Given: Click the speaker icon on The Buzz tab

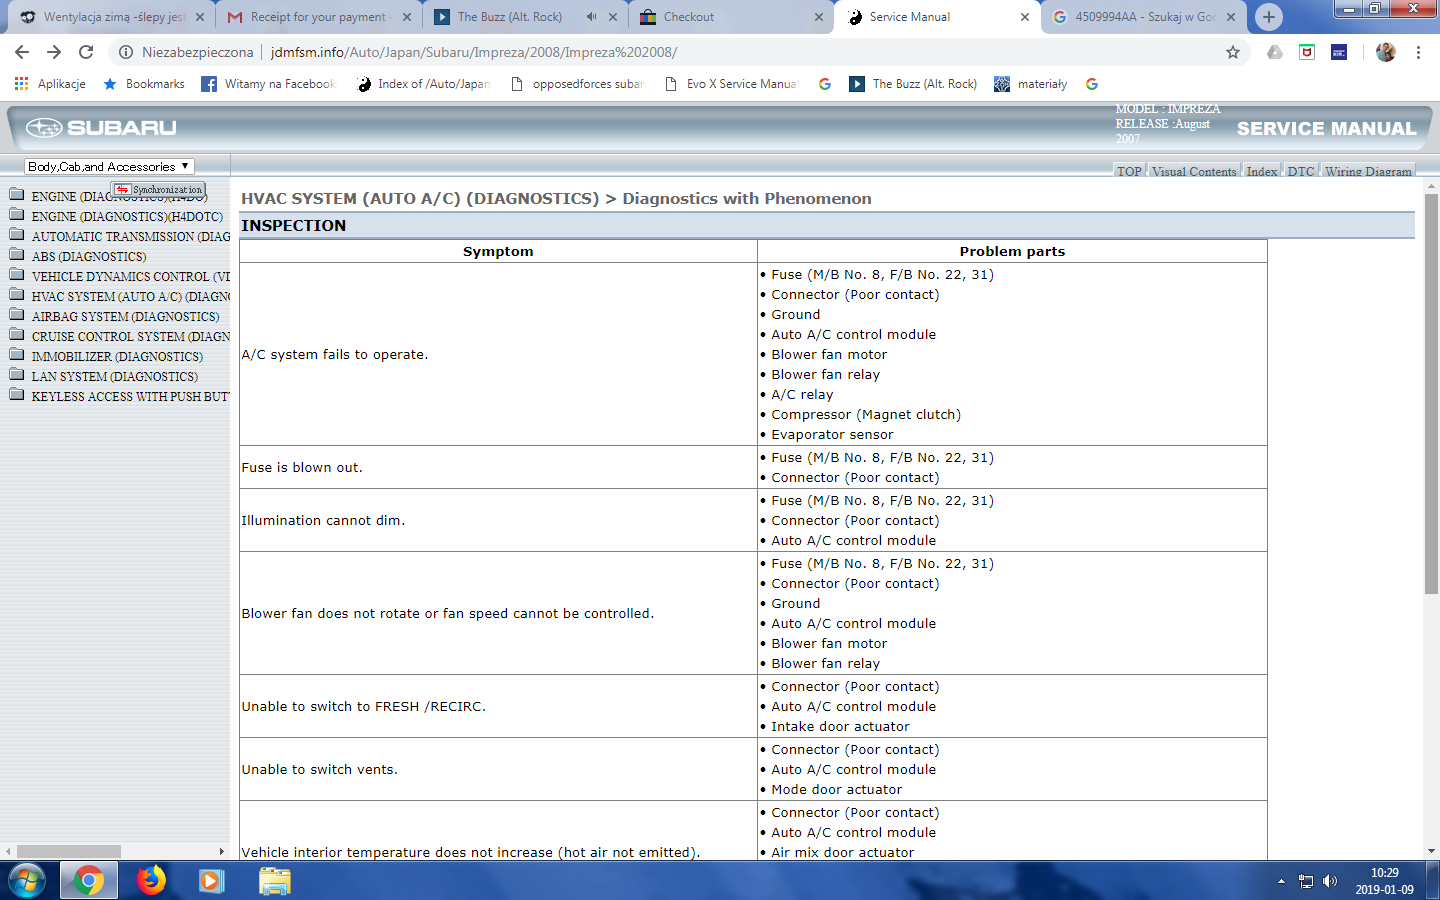Looking at the screenshot, I should (x=591, y=17).
